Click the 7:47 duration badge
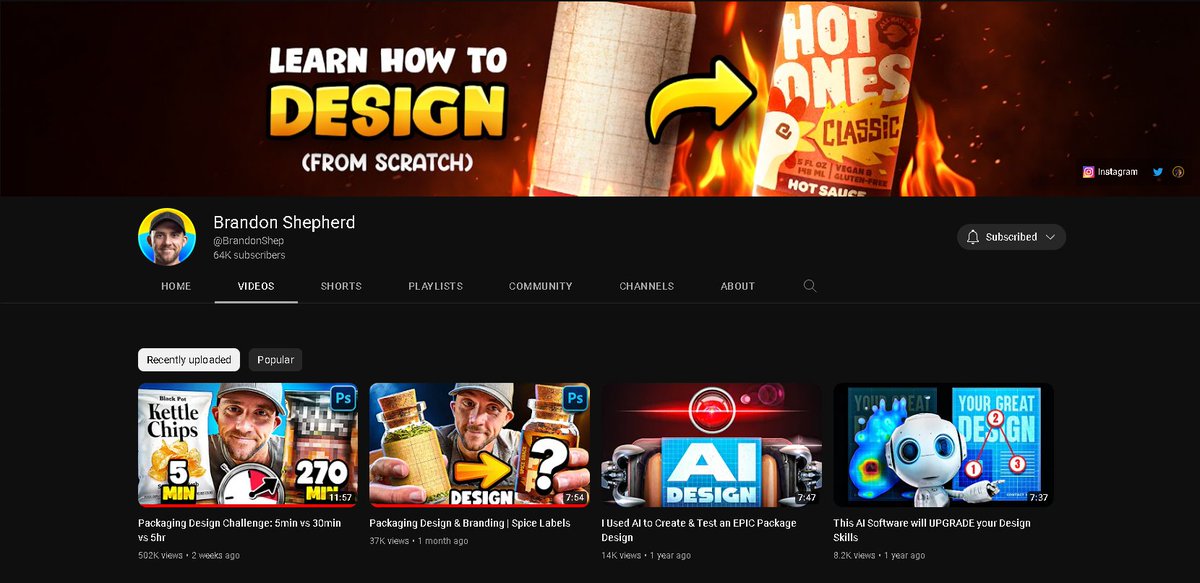Viewport: 1200px width, 583px height. [806, 497]
